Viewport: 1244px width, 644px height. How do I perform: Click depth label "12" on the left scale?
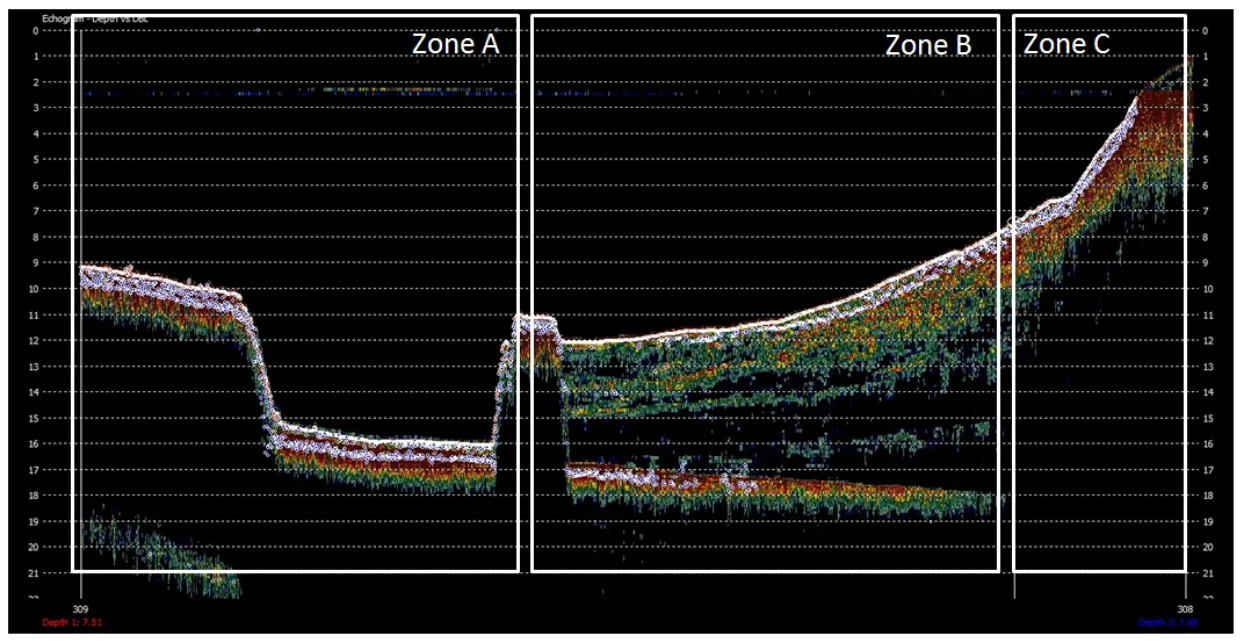tap(33, 341)
